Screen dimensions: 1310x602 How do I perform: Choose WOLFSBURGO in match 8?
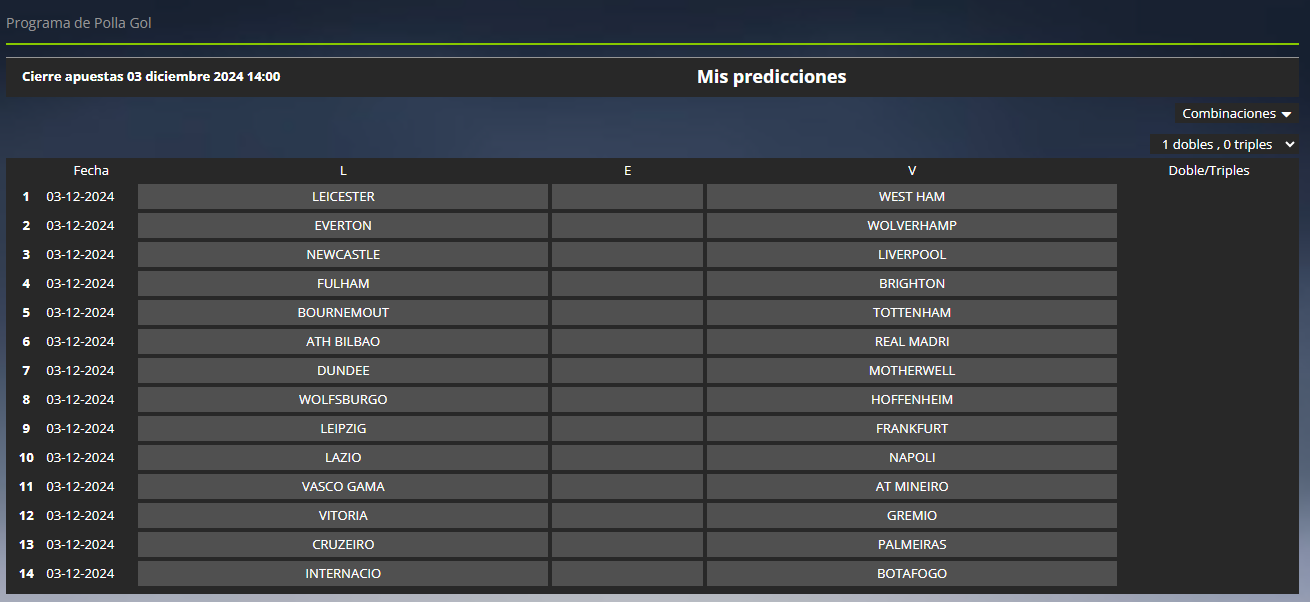343,400
